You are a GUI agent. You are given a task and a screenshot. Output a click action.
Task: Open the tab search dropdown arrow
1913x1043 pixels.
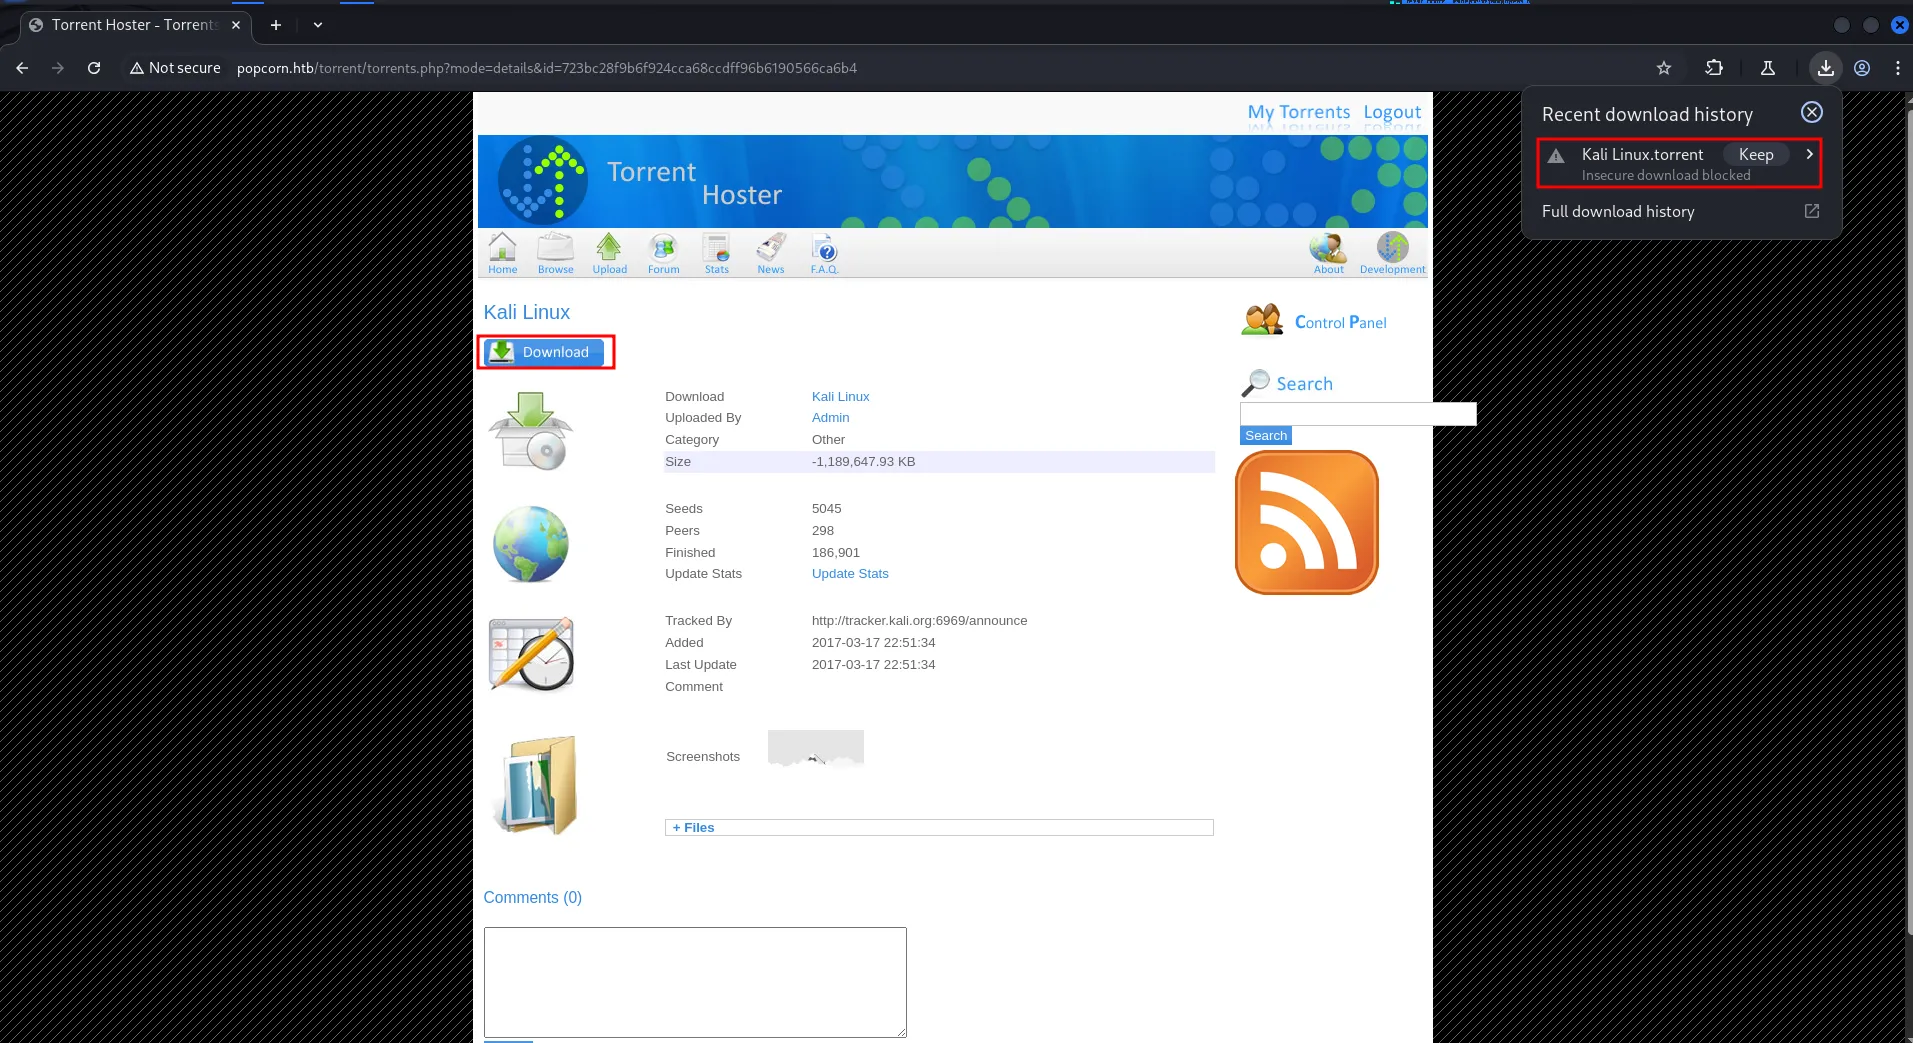[318, 25]
